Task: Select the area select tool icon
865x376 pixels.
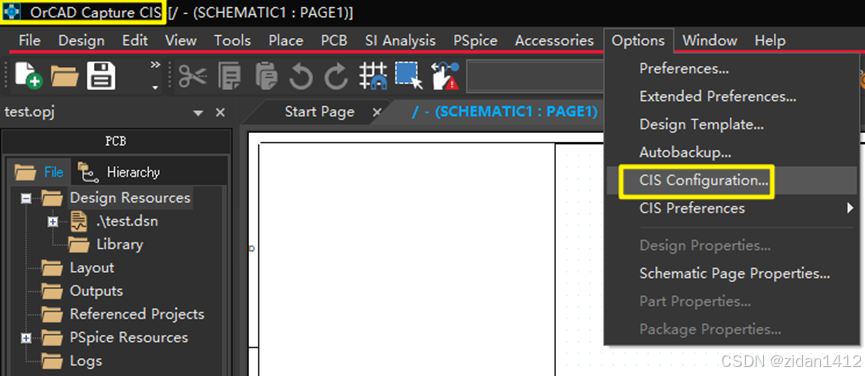Action: point(409,76)
